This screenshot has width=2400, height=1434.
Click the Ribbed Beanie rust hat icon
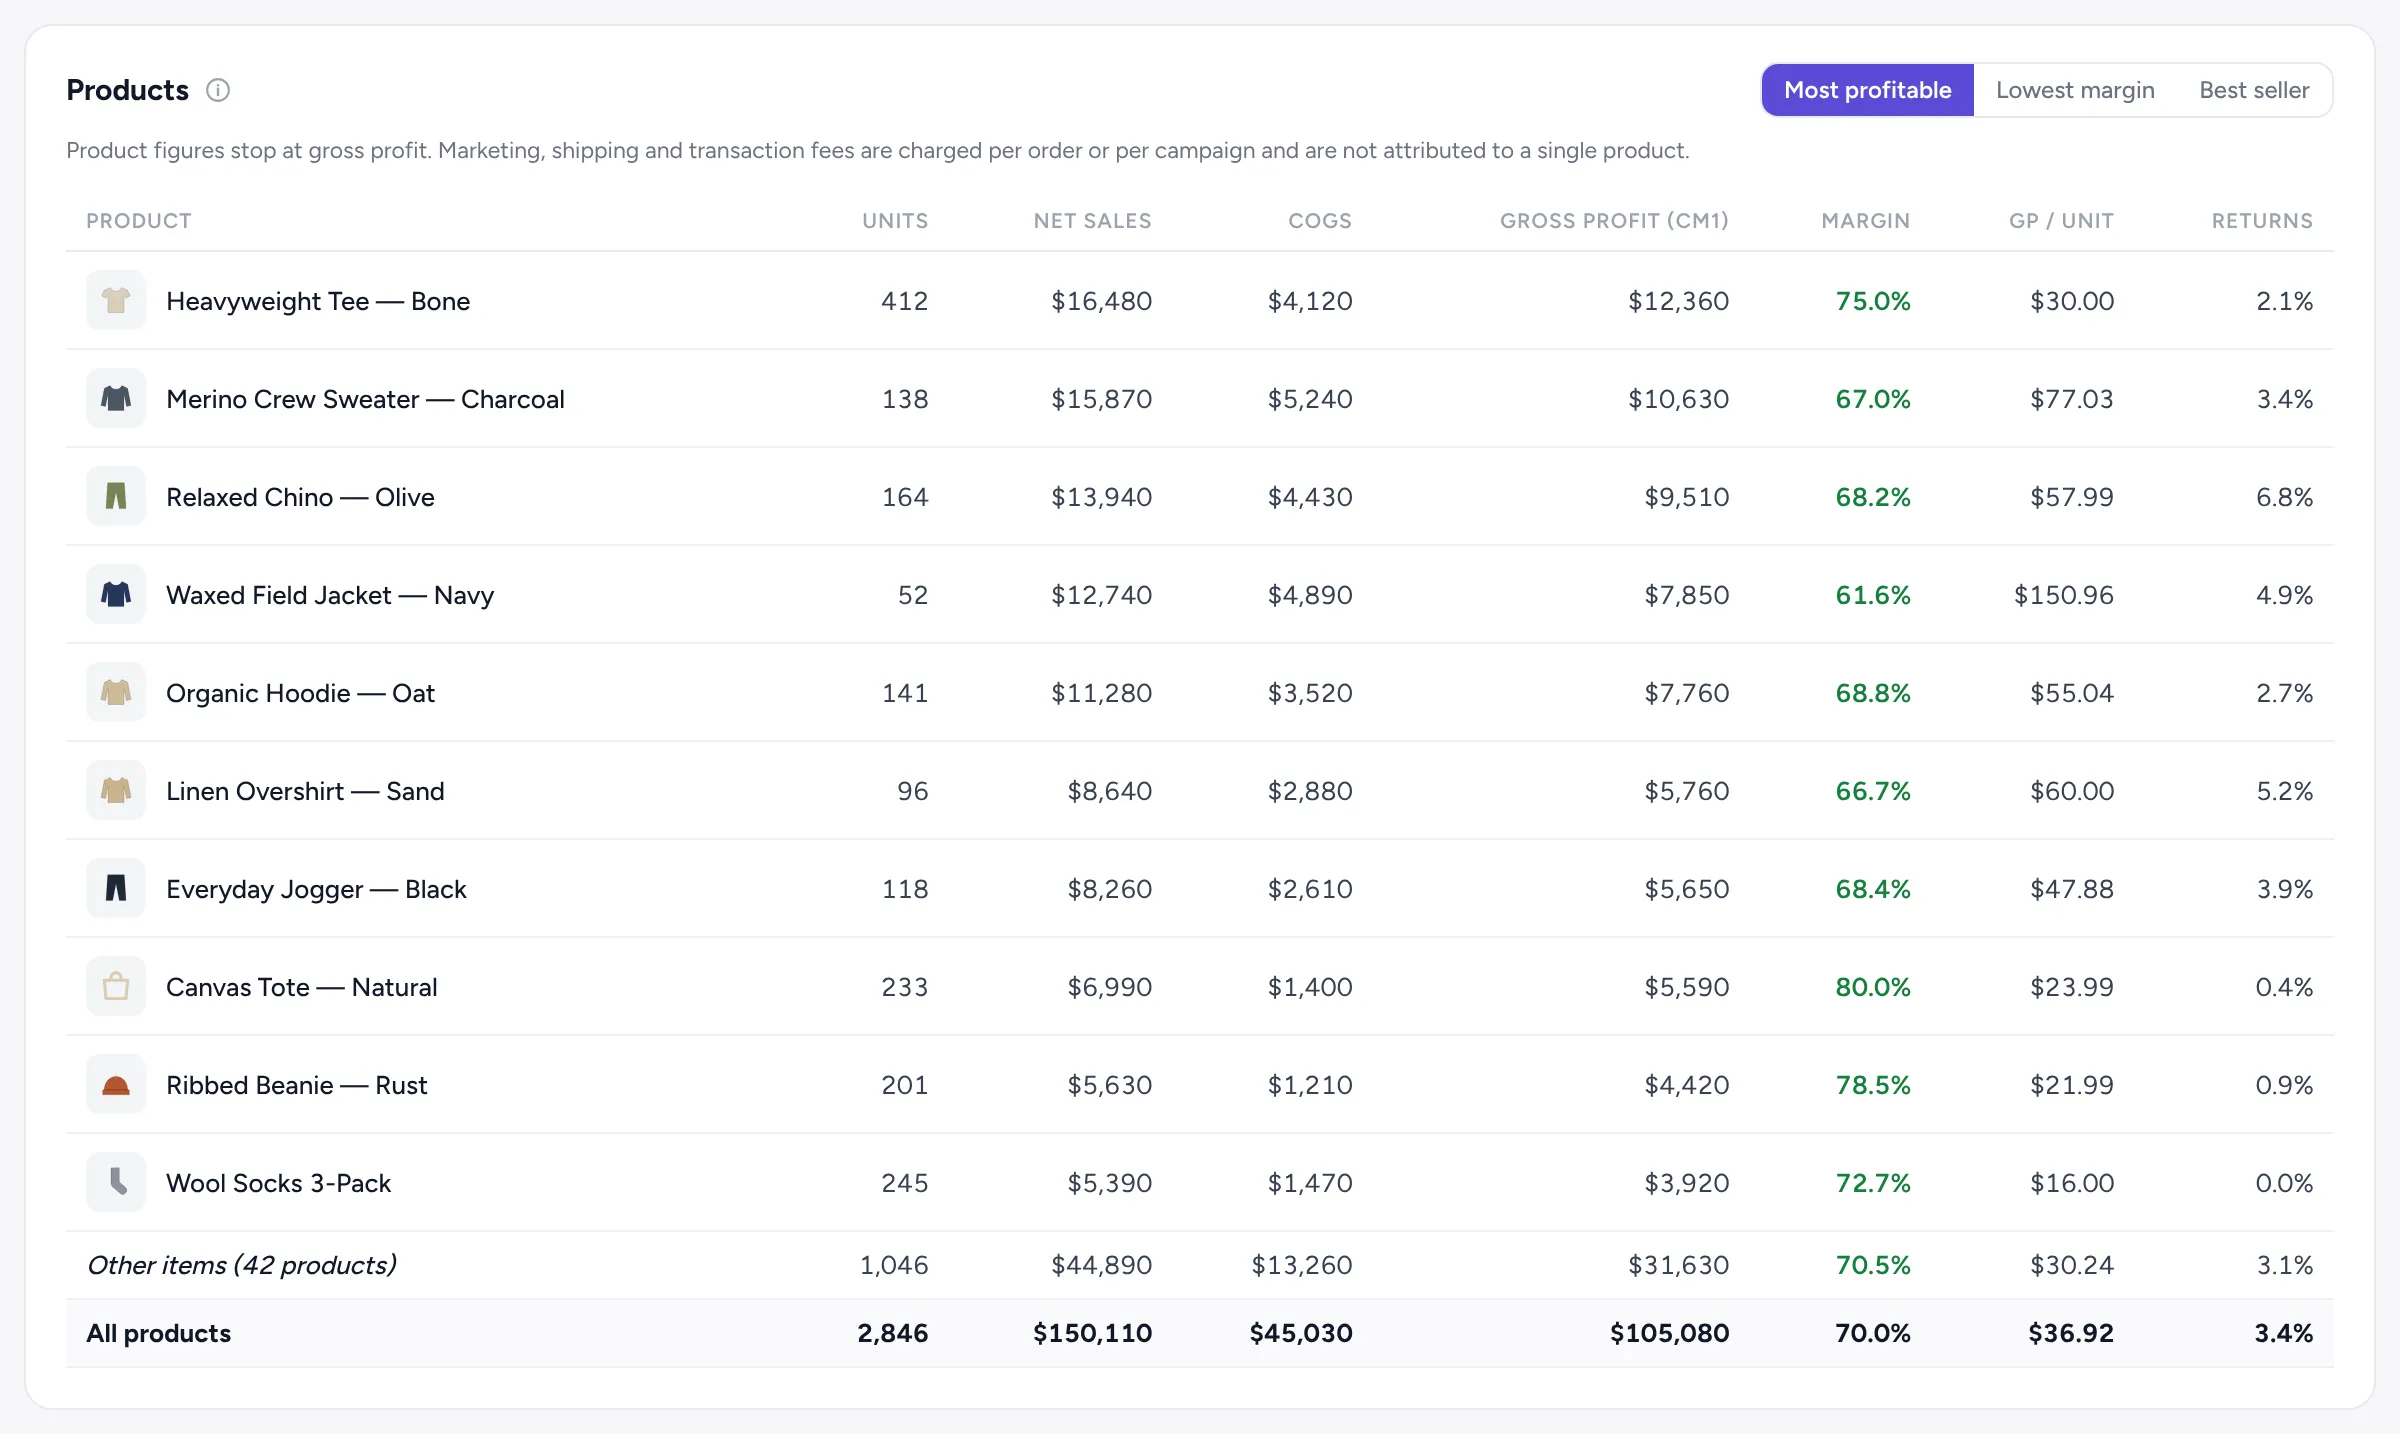(x=116, y=1084)
